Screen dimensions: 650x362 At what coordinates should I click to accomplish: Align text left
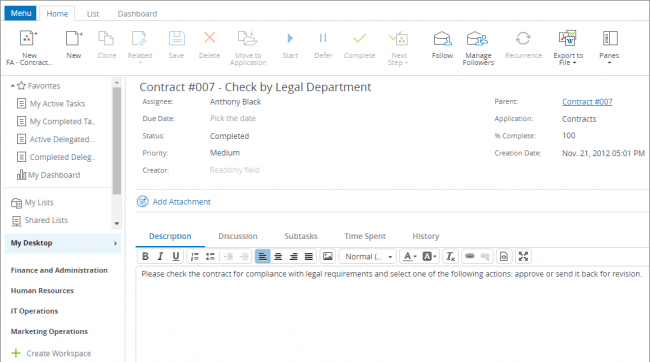coord(262,257)
